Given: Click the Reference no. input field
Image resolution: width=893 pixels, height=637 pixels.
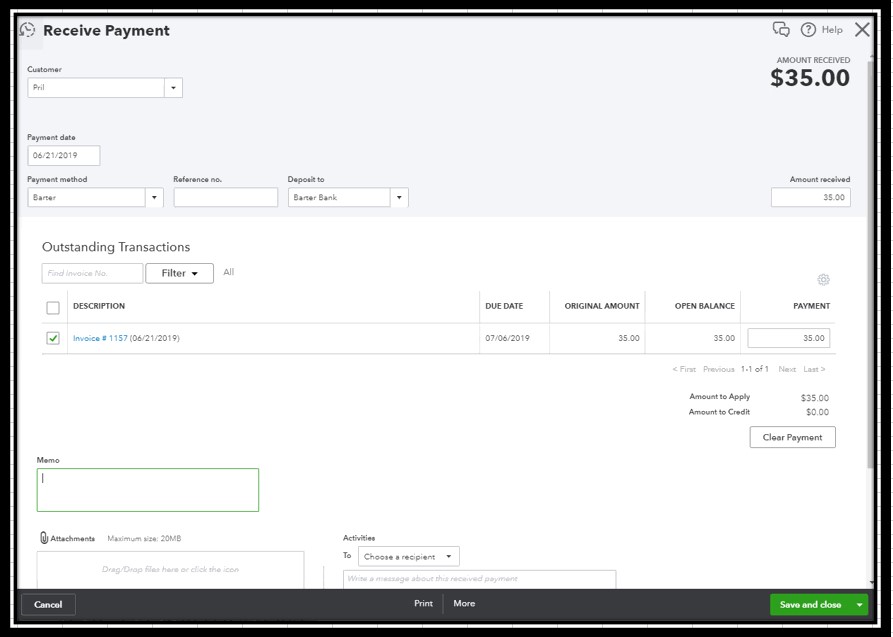Looking at the screenshot, I should 225,198.
